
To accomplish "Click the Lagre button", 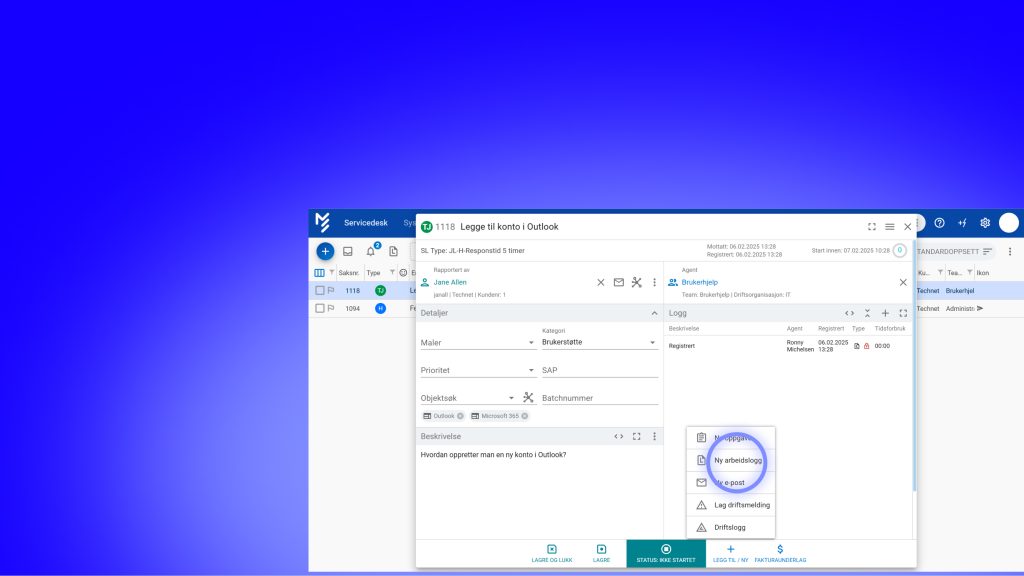I will click(601, 554).
